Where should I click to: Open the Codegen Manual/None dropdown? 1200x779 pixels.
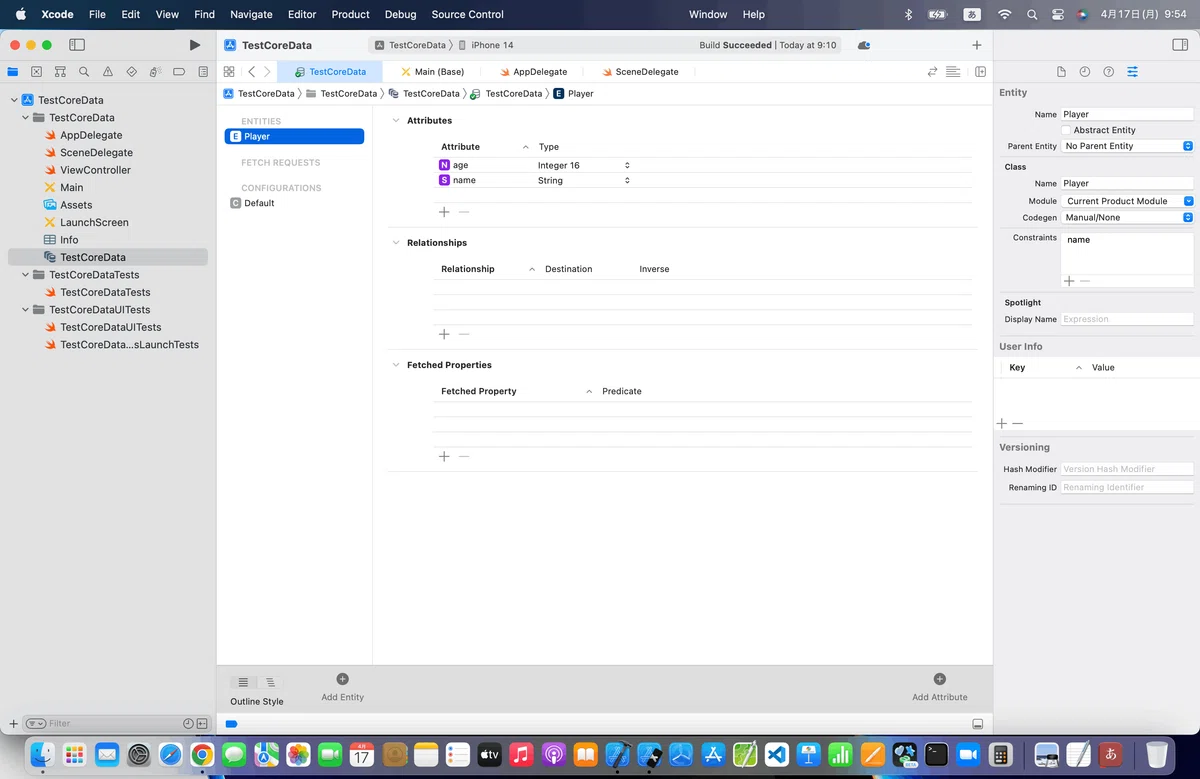1127,217
